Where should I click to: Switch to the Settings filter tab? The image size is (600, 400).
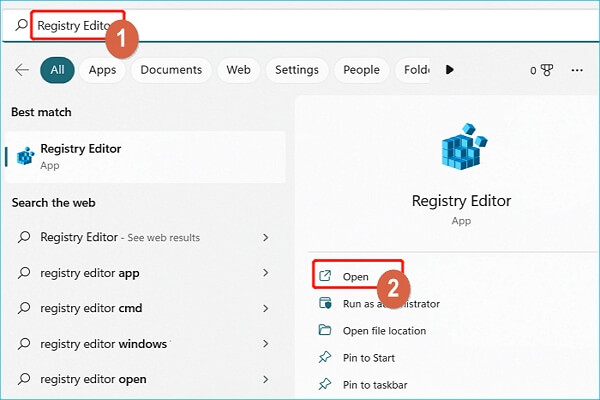tap(297, 70)
